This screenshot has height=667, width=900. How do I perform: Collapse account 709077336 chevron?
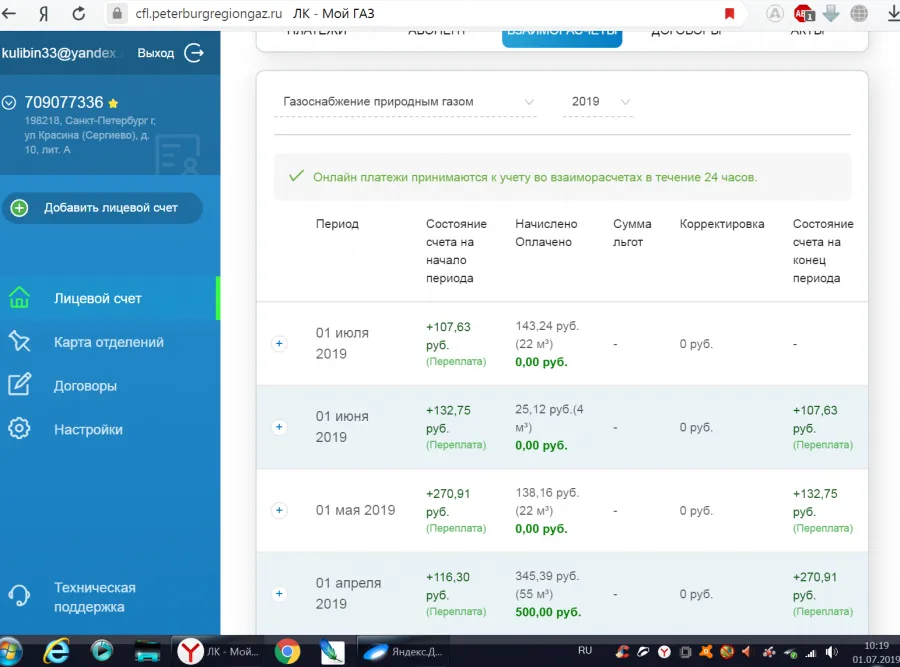point(9,103)
